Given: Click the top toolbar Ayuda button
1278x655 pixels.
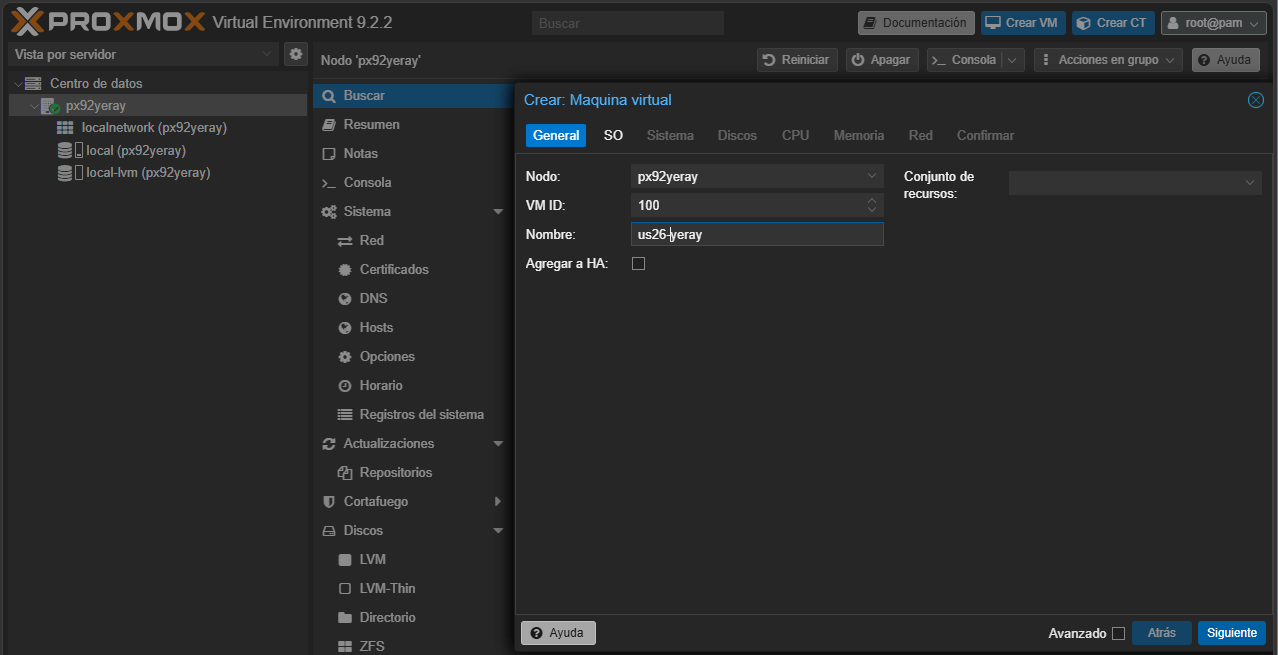Looking at the screenshot, I should pyautogui.click(x=1226, y=60).
